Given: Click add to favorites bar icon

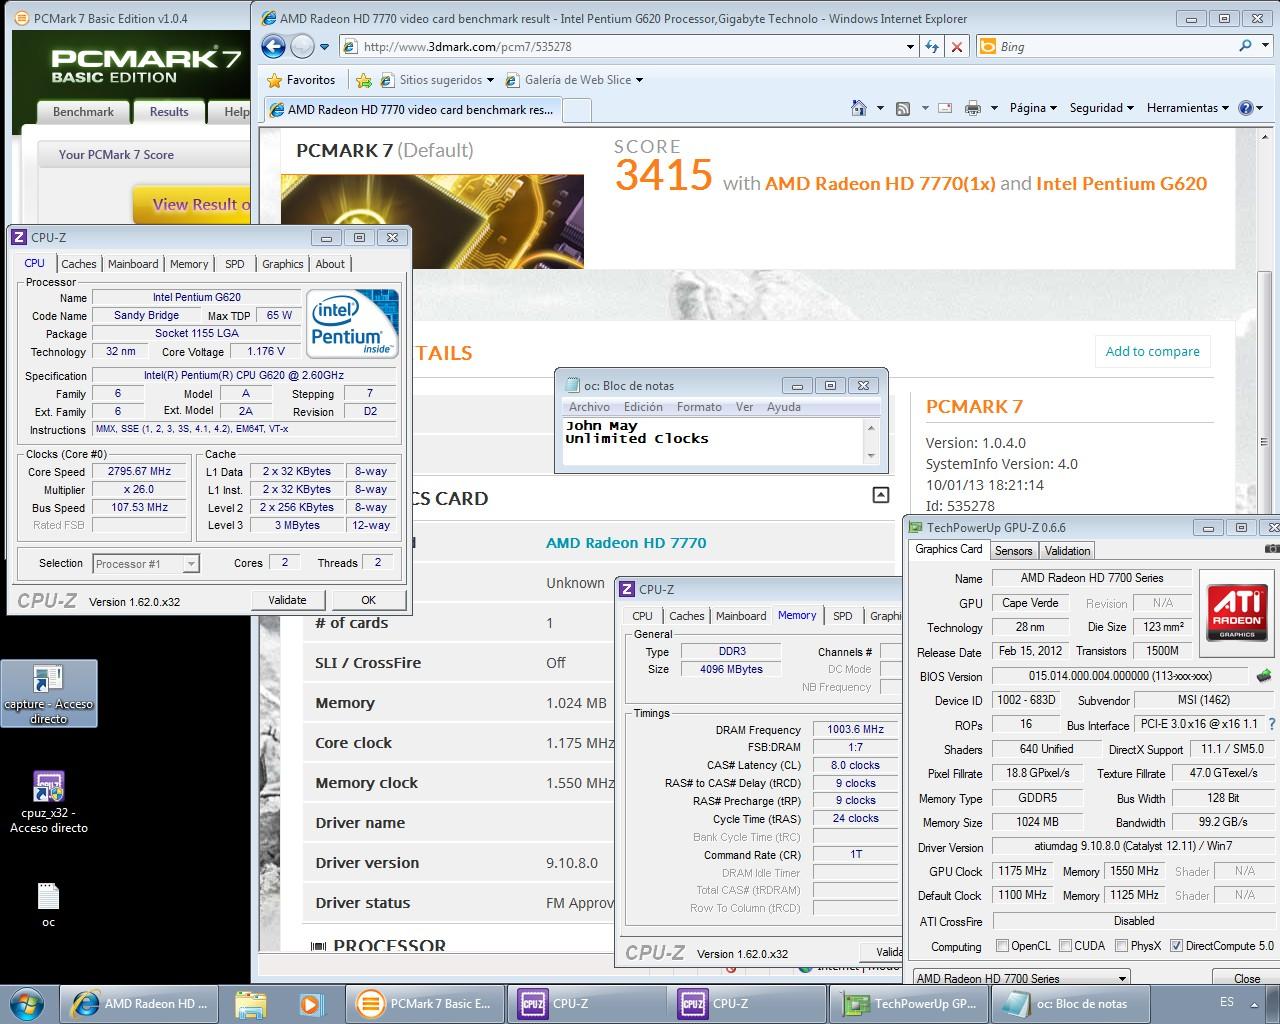Looking at the screenshot, I should (364, 80).
